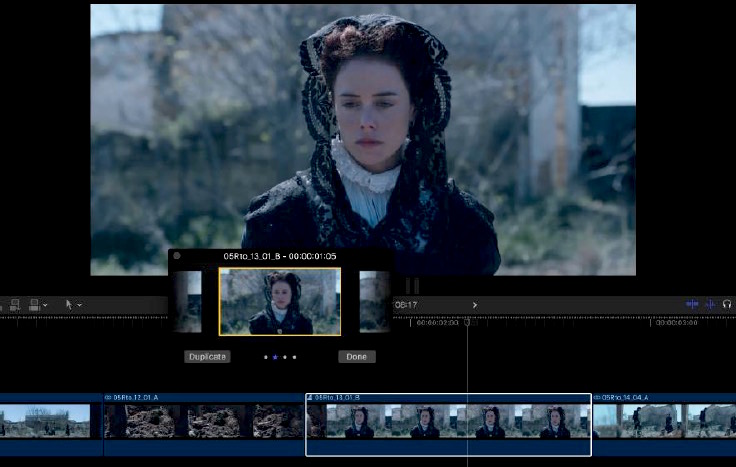
Task: Click the clip icon beside 05Rto_12_01_A name
Action: pos(108,398)
